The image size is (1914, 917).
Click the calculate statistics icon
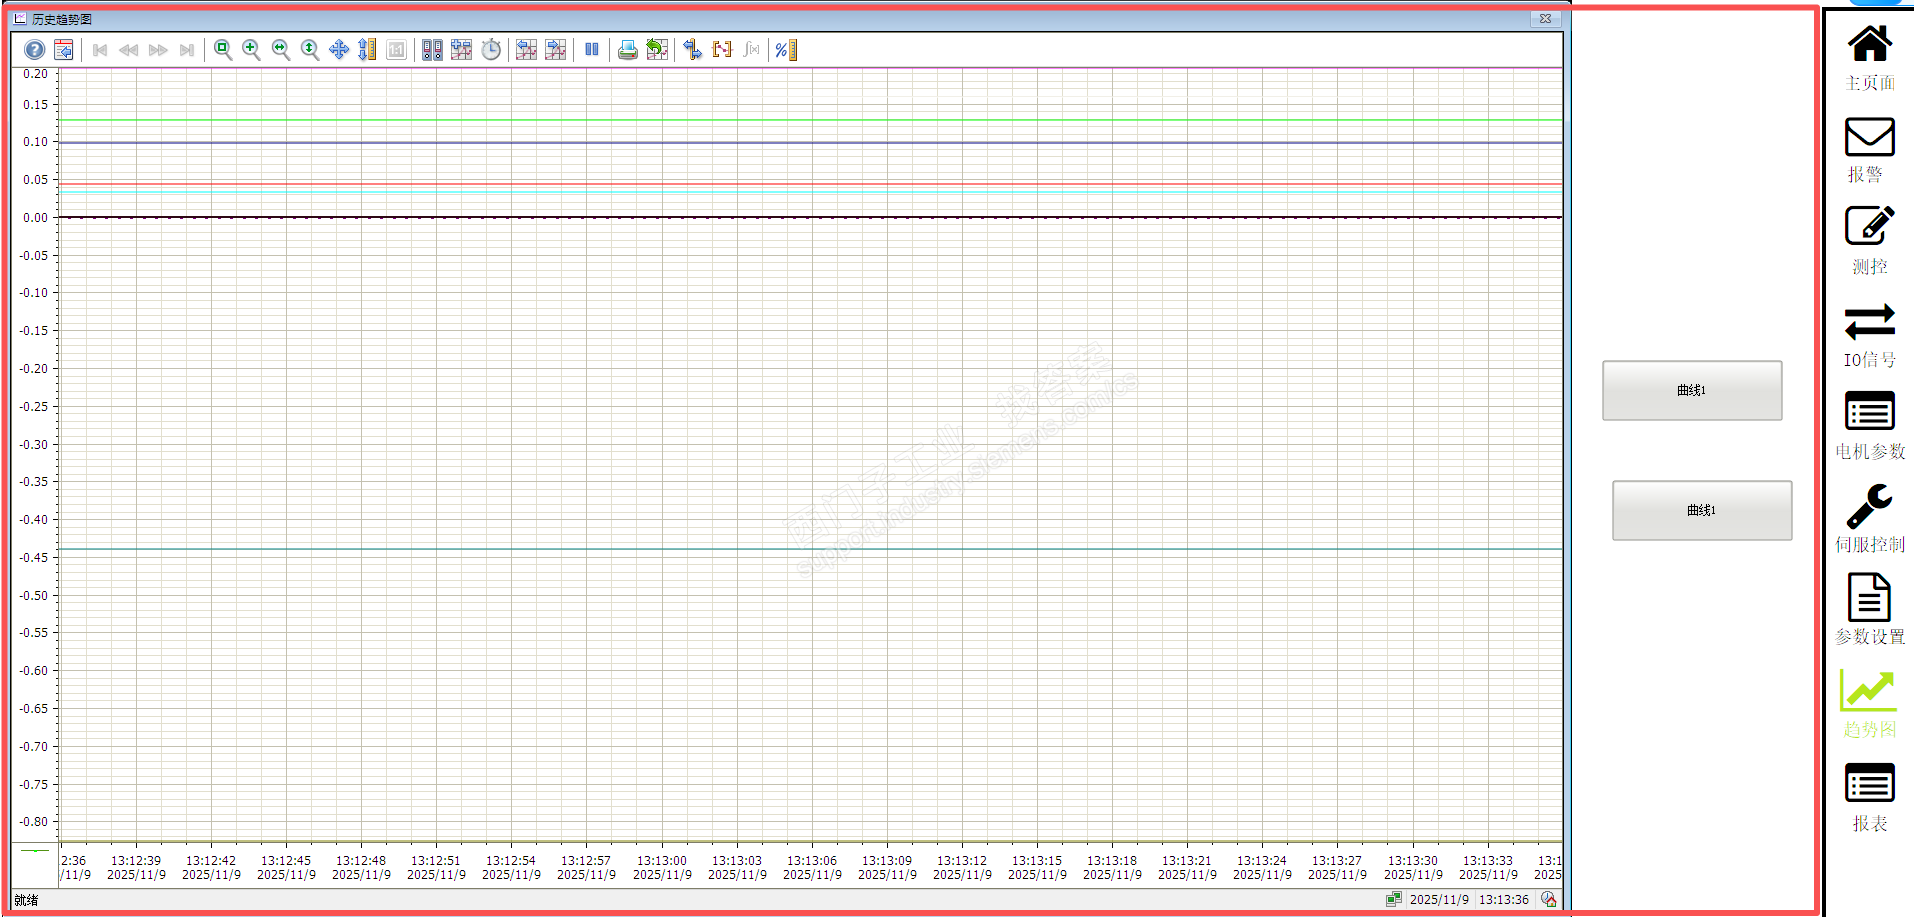(751, 50)
